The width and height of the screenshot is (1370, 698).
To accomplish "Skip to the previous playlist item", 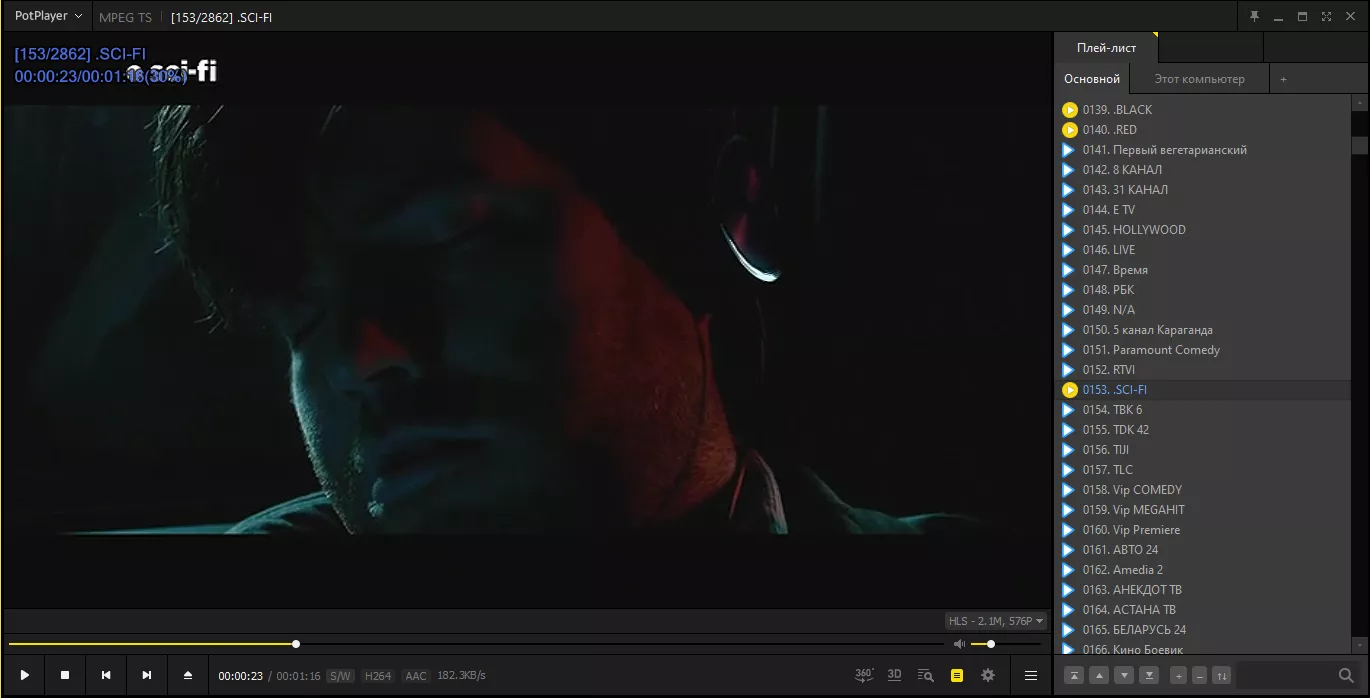I will 106,675.
